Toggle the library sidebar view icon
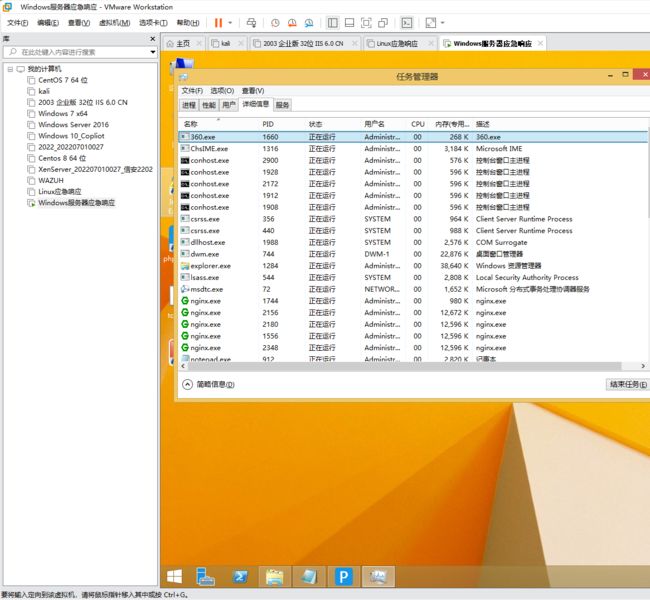The image size is (650, 600). [332, 23]
